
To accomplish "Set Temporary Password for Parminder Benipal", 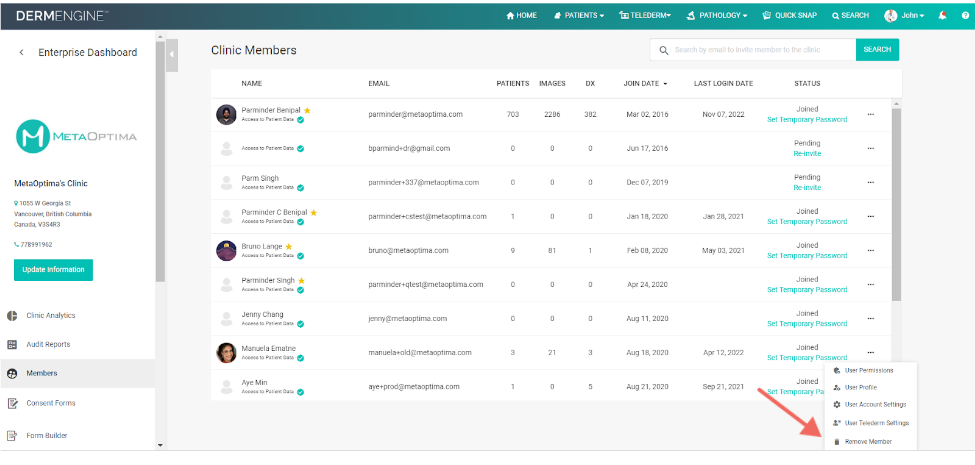I will [807, 119].
